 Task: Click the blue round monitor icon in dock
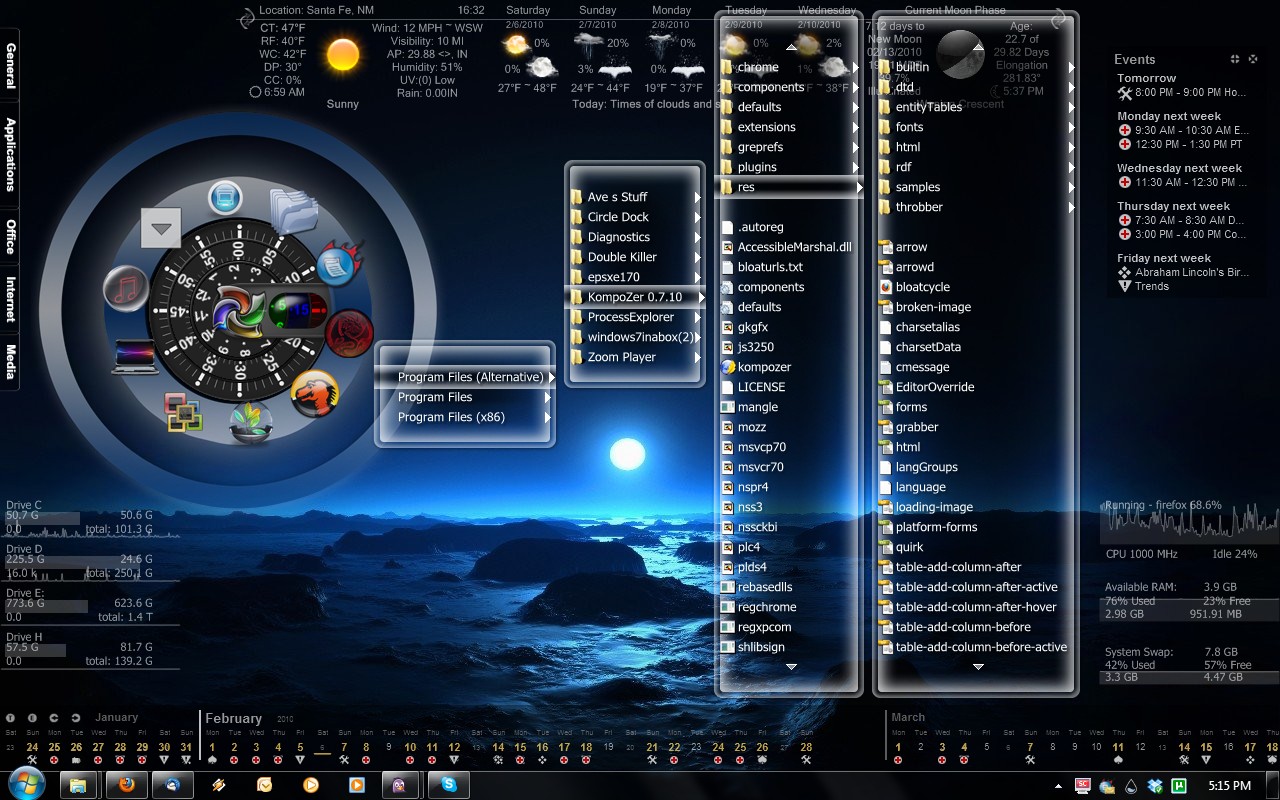(226, 197)
